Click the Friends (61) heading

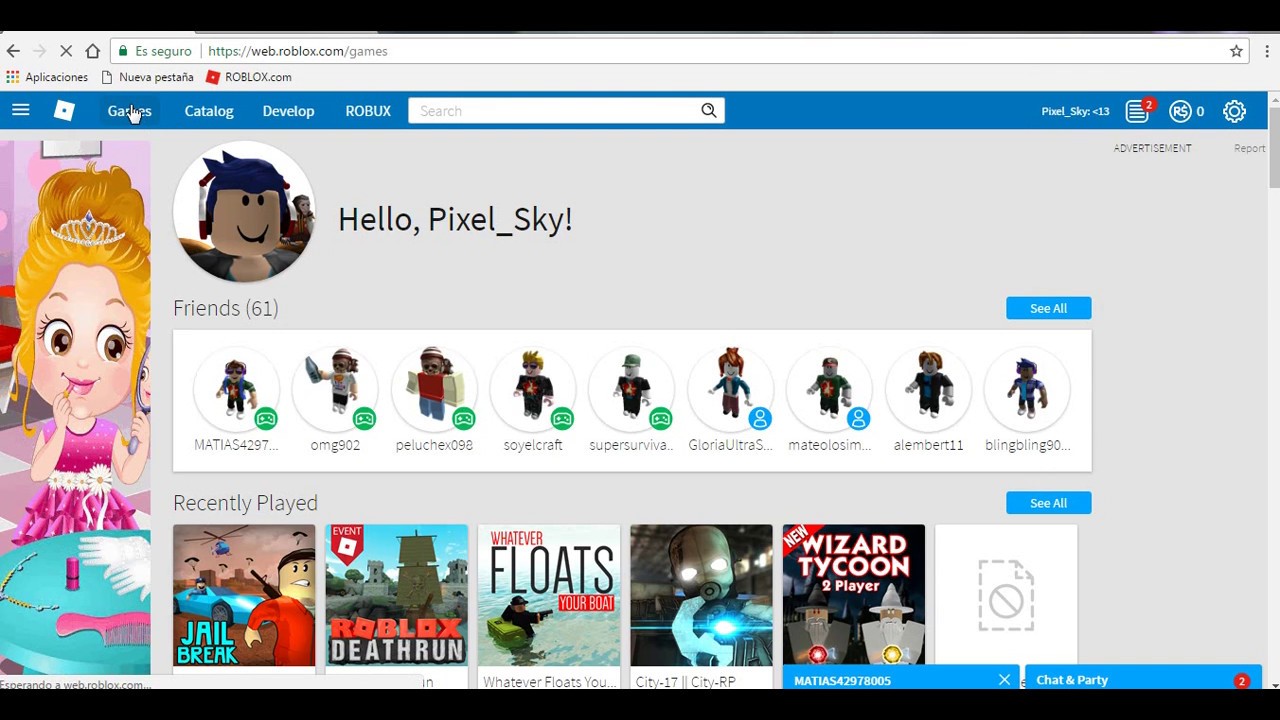pos(226,308)
